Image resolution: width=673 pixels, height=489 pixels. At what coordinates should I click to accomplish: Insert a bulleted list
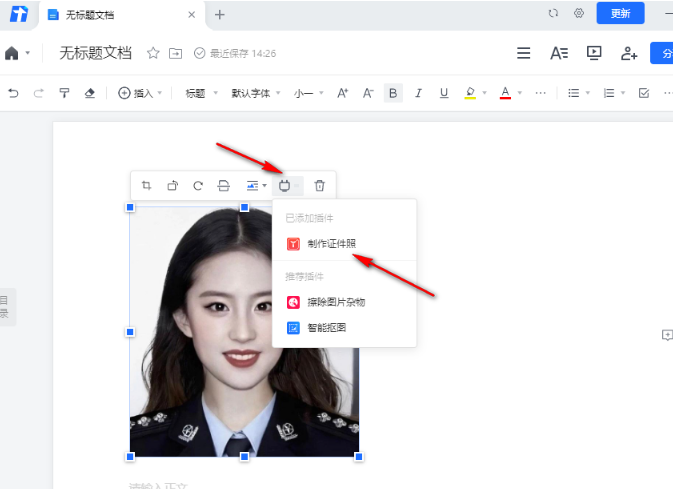[573, 93]
